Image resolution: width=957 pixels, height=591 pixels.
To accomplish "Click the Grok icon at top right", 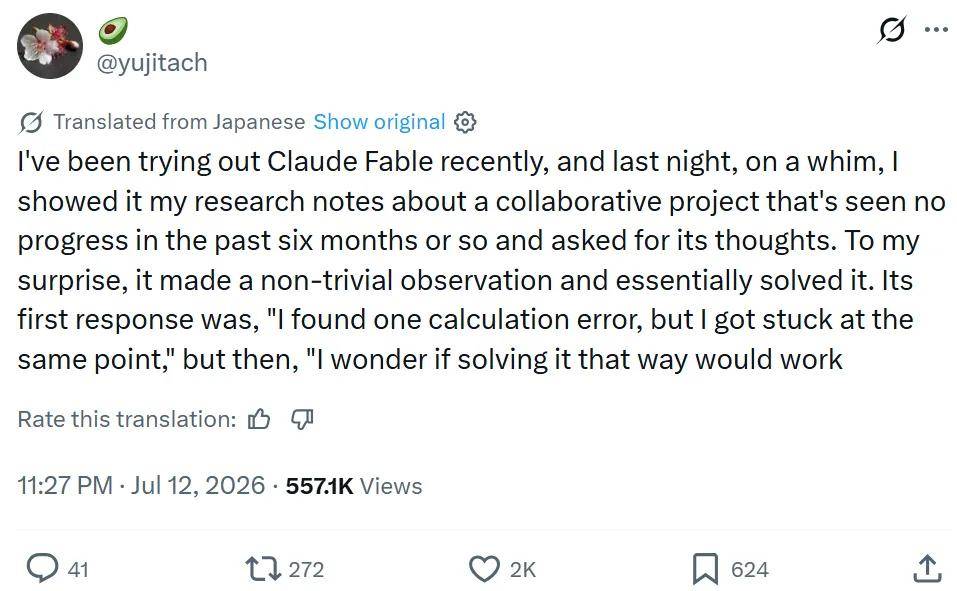I will 891,29.
